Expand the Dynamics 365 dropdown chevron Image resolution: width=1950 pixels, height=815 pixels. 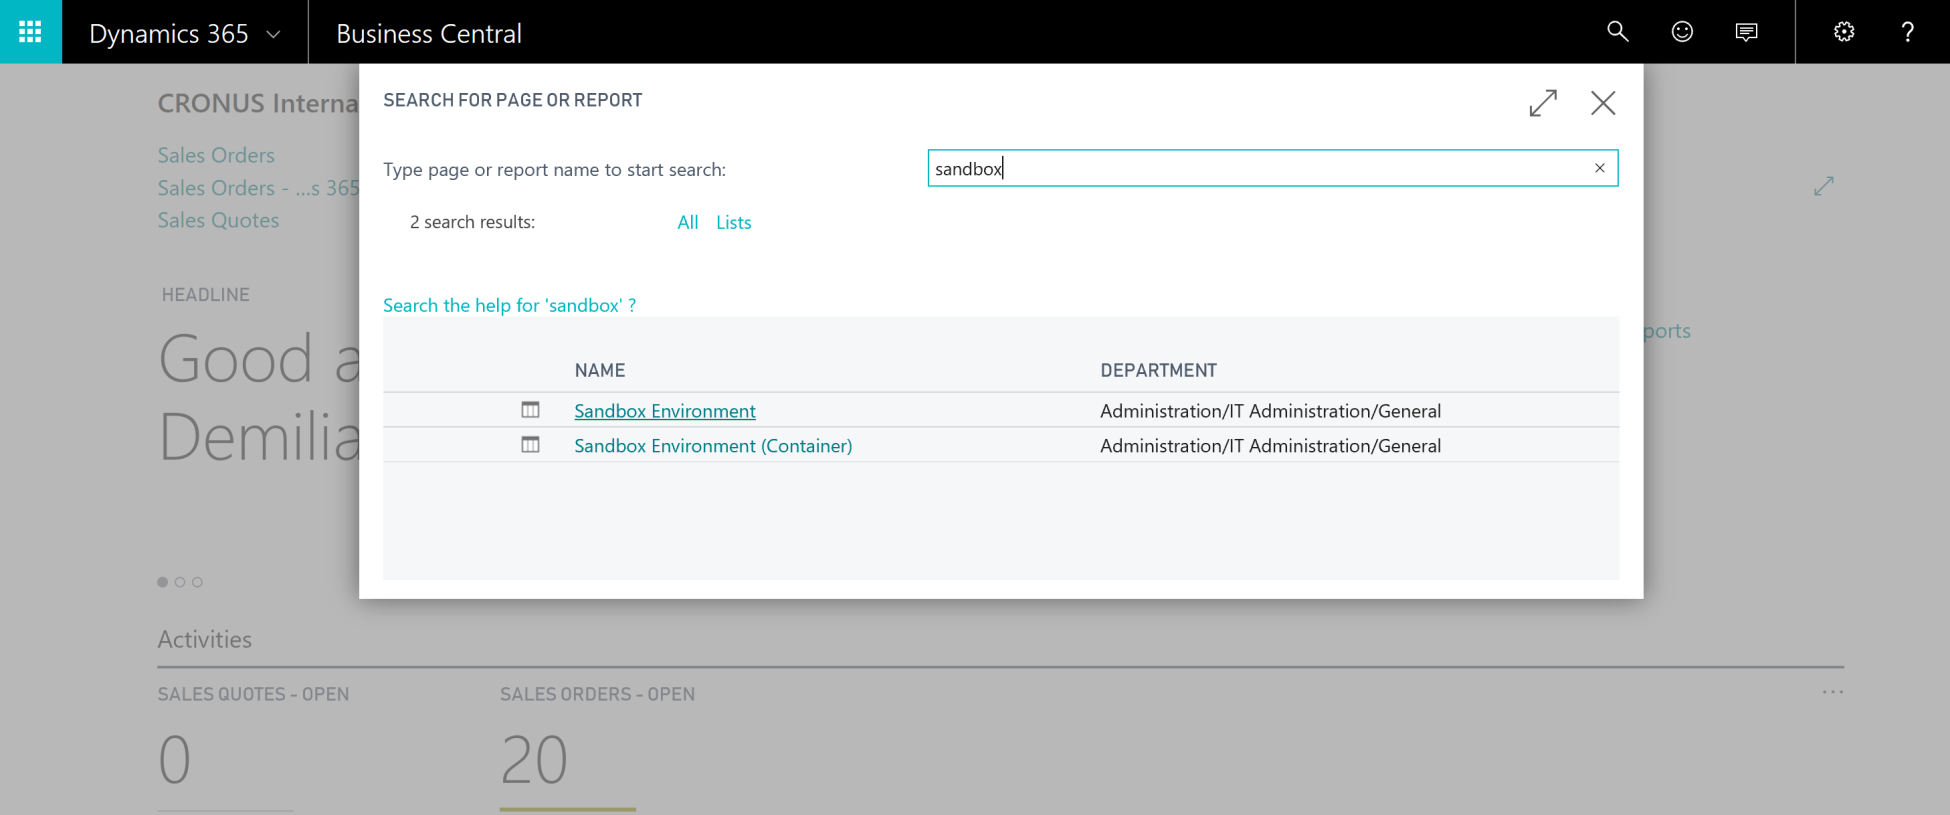pyautogui.click(x=273, y=34)
